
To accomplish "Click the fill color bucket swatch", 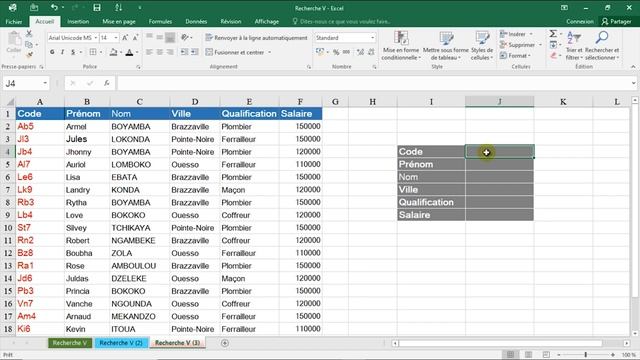I will pos(113,52).
